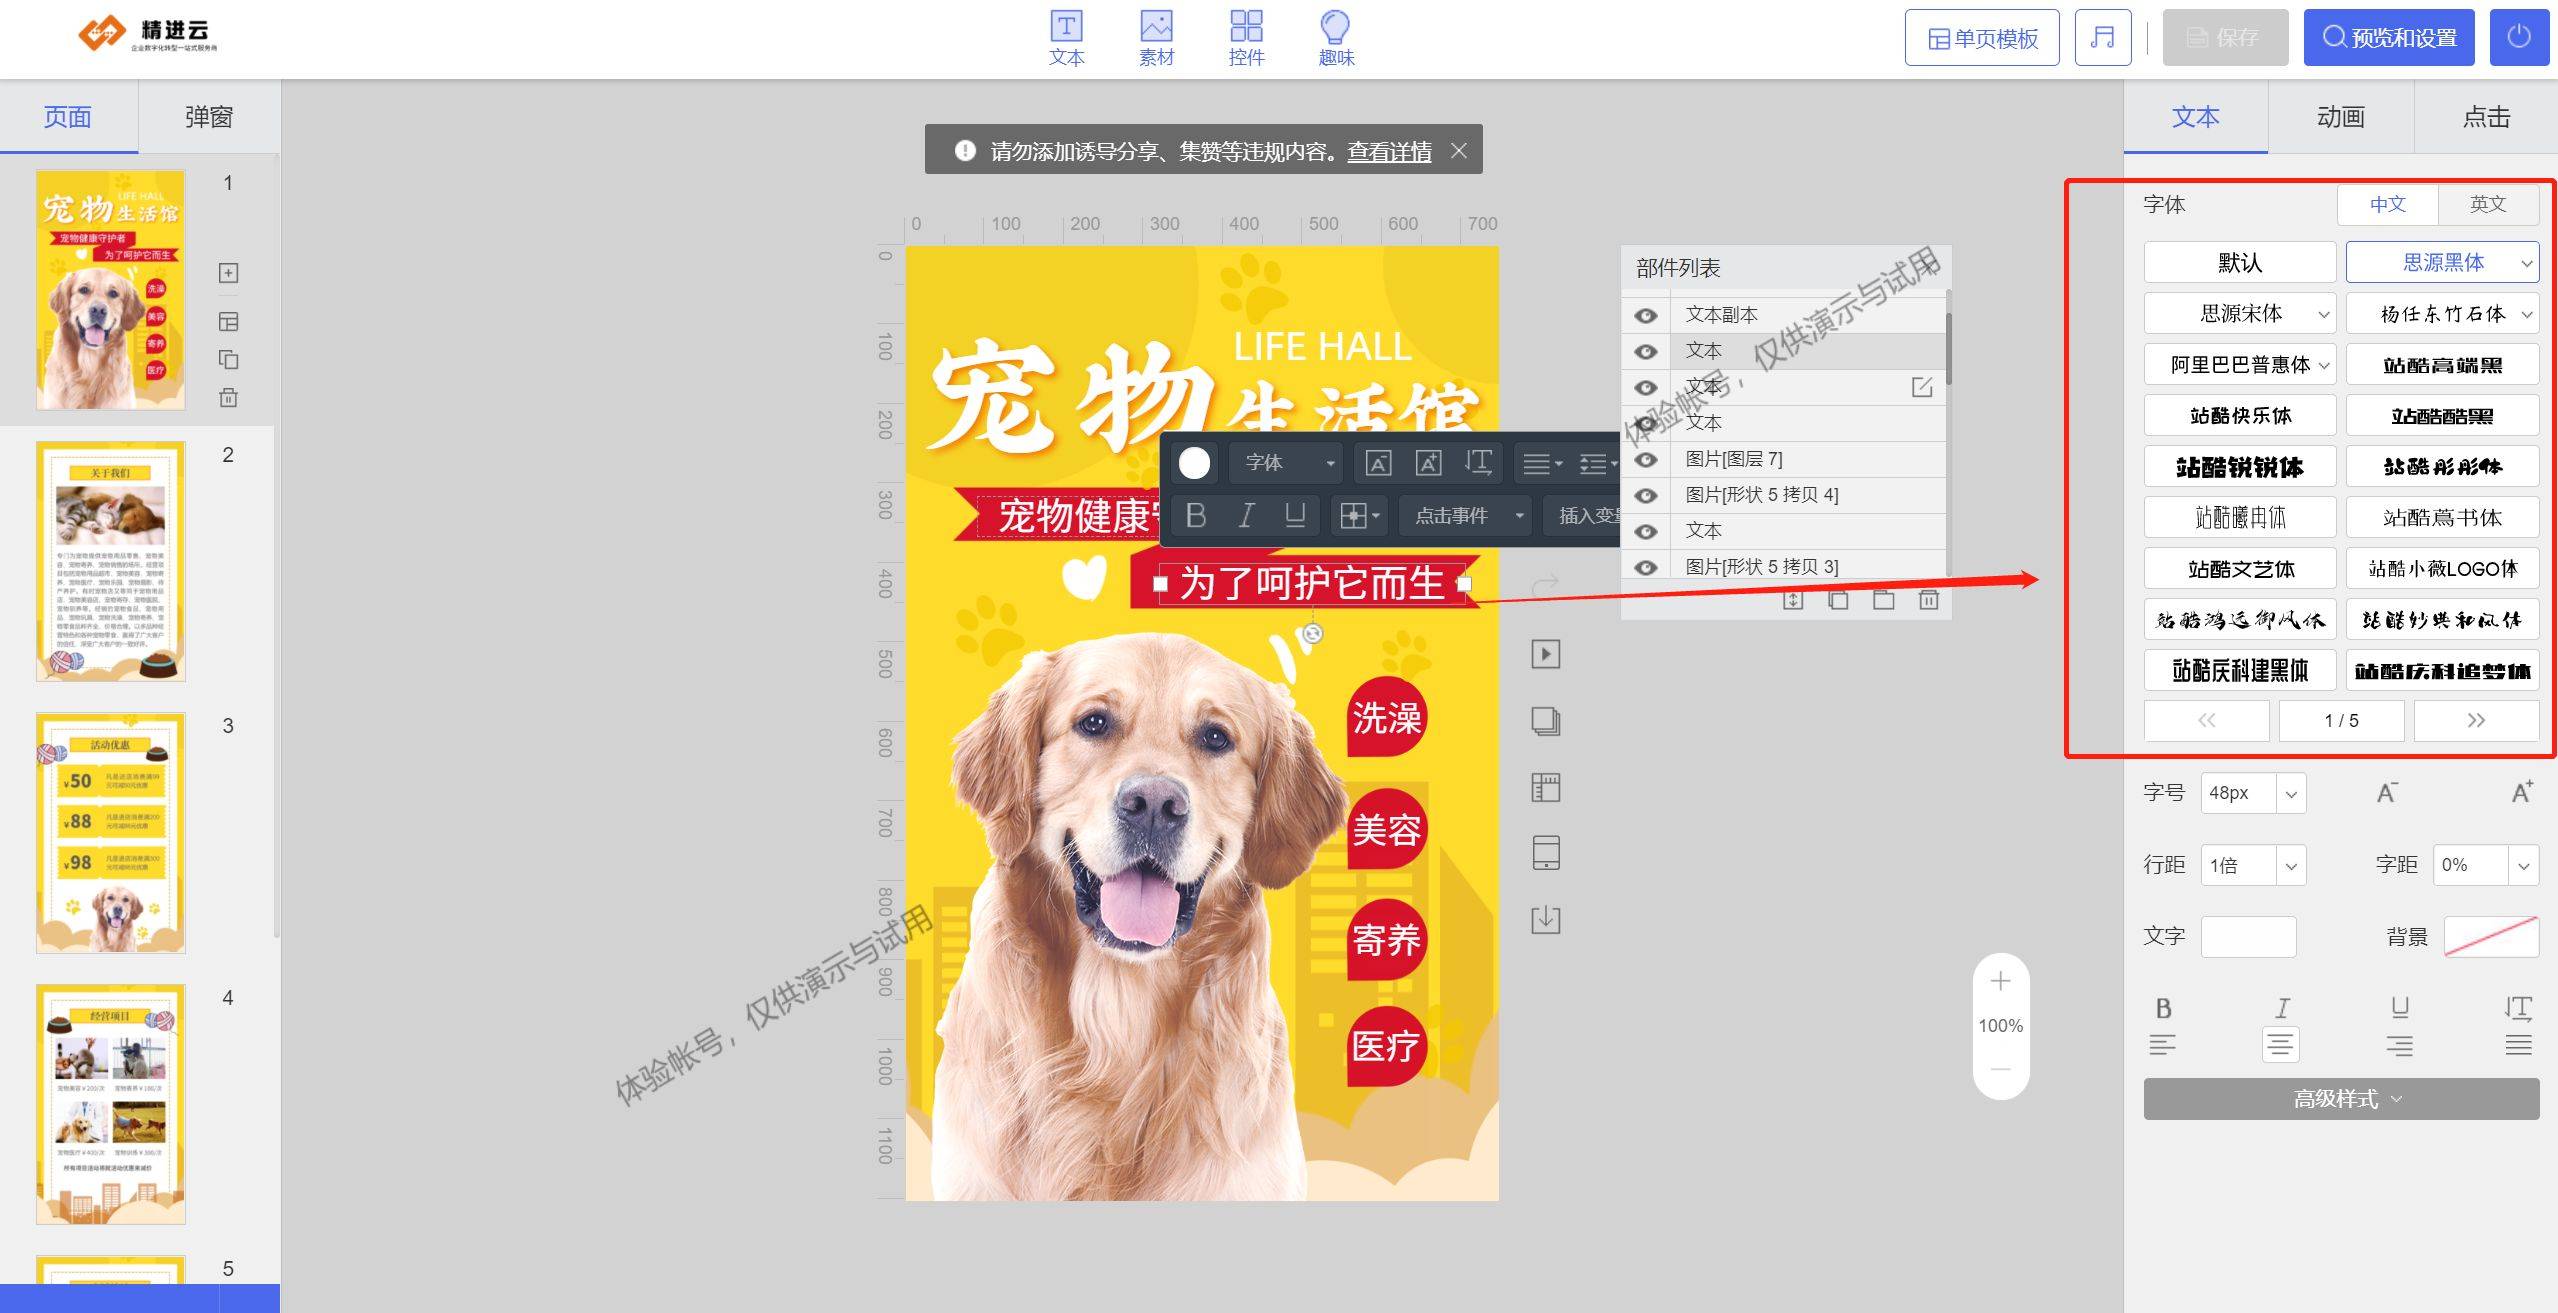This screenshot has width=2558, height=1313.
Task: Select center alignment in right panel
Action: pos(2281,1045)
